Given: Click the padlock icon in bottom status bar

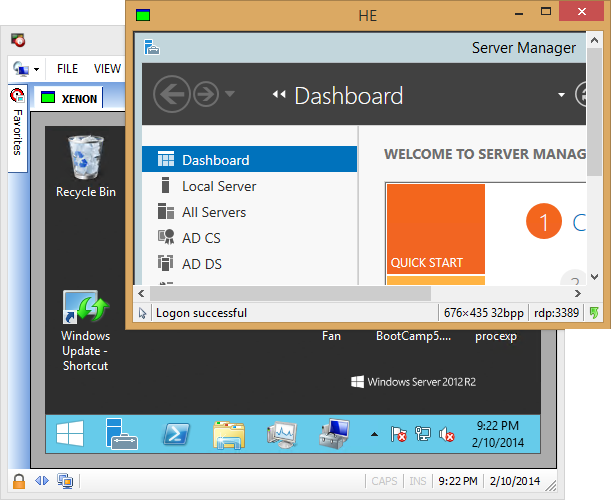Looking at the screenshot, I should 19,481.
